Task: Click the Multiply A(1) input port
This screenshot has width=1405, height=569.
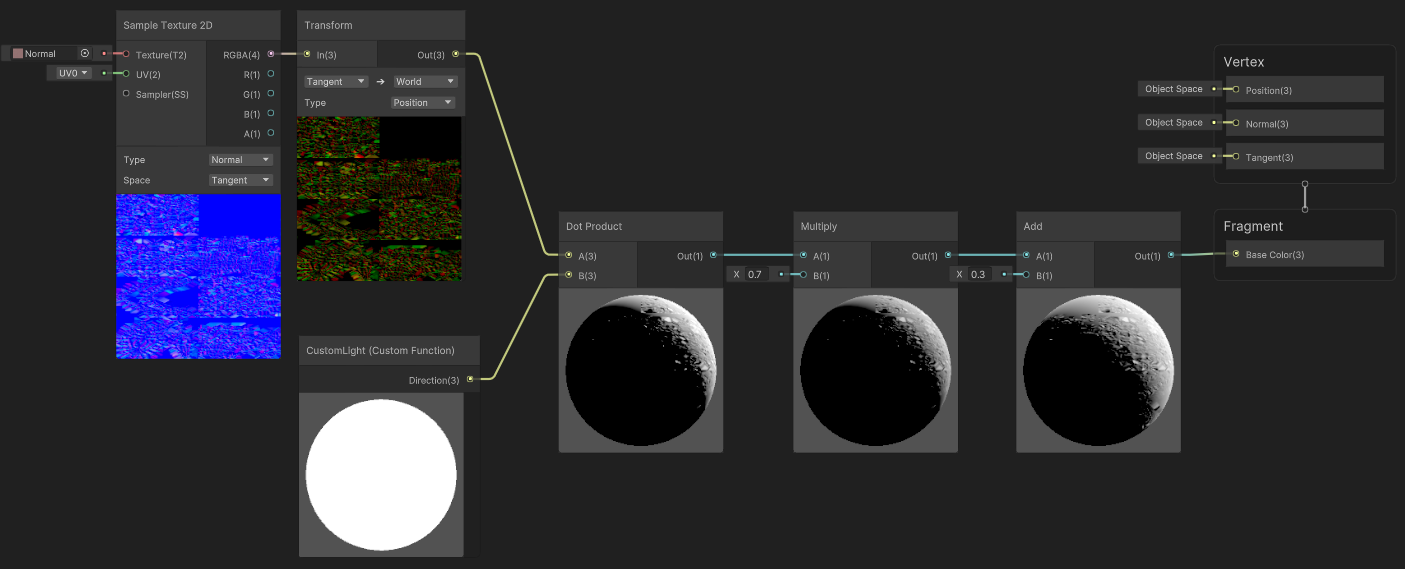Action: tap(804, 255)
